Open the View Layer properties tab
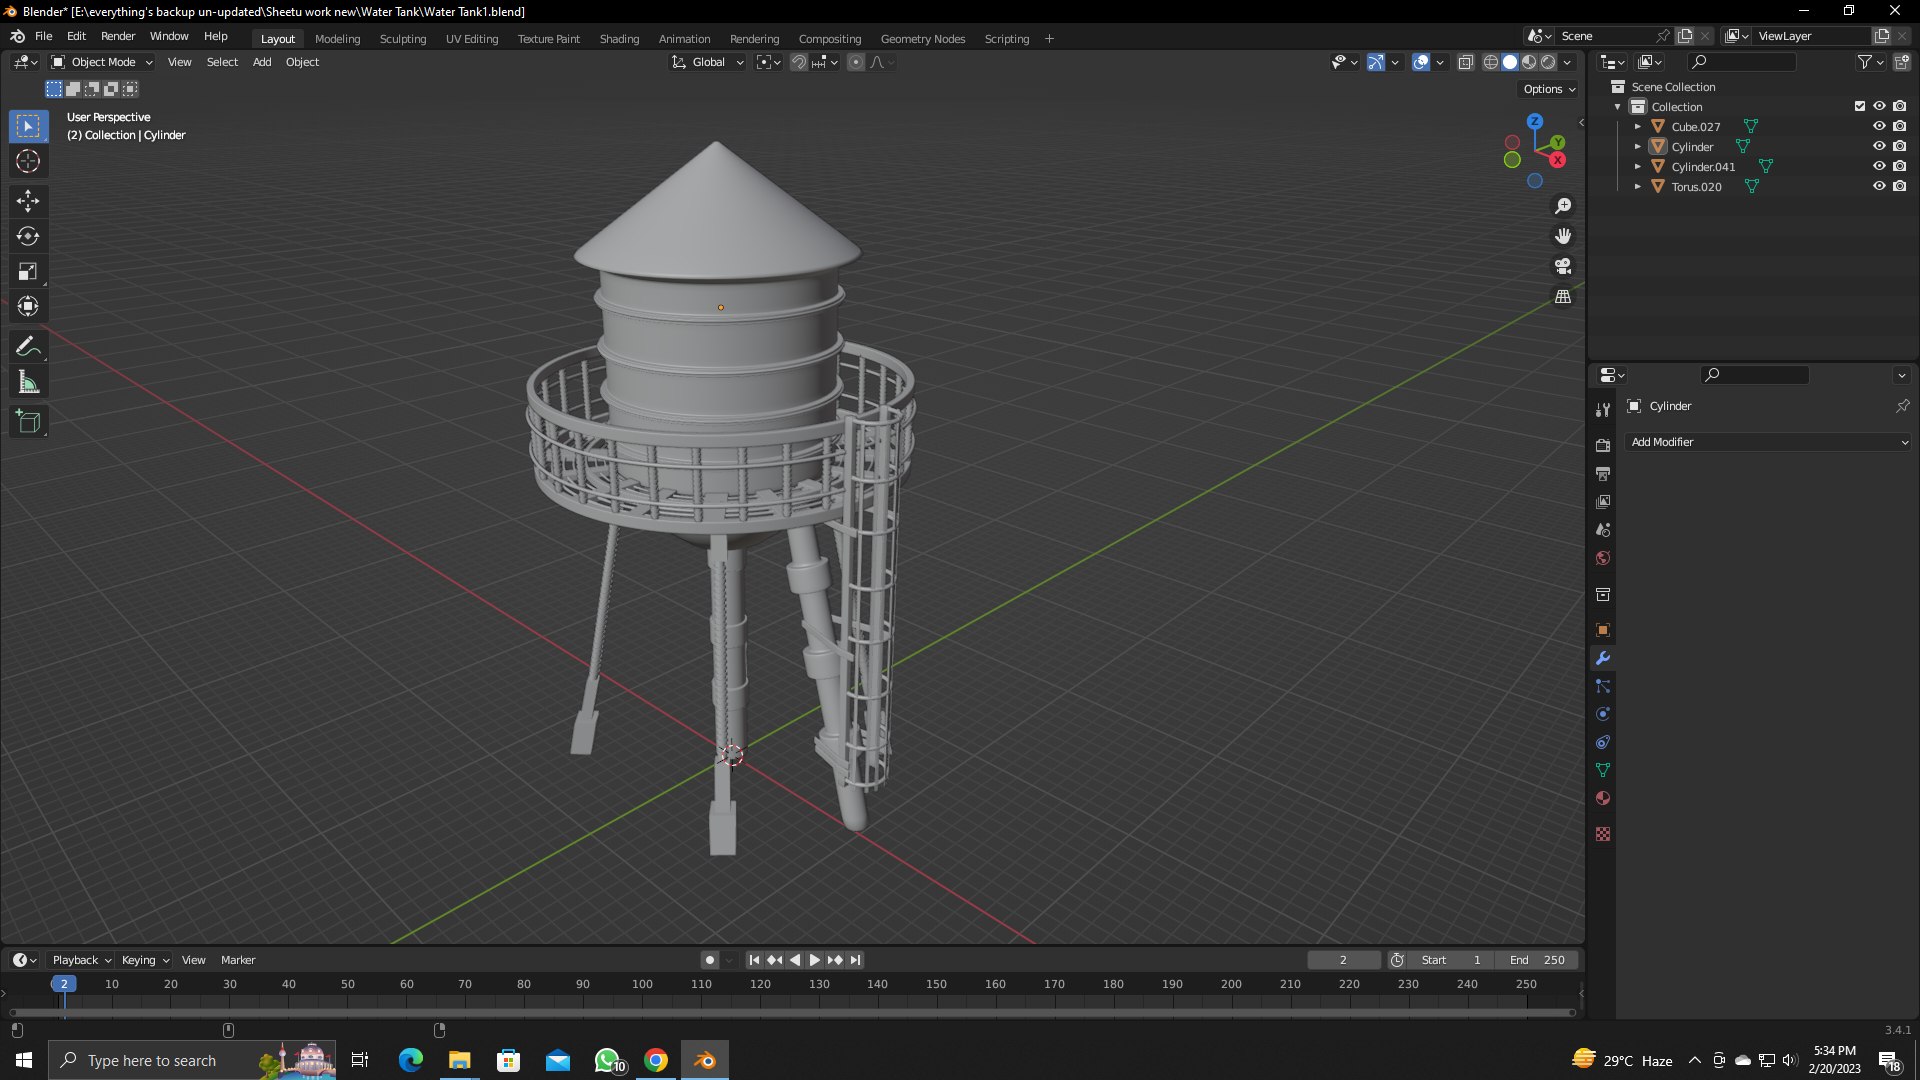Viewport: 1920px width, 1080px height. click(1603, 501)
